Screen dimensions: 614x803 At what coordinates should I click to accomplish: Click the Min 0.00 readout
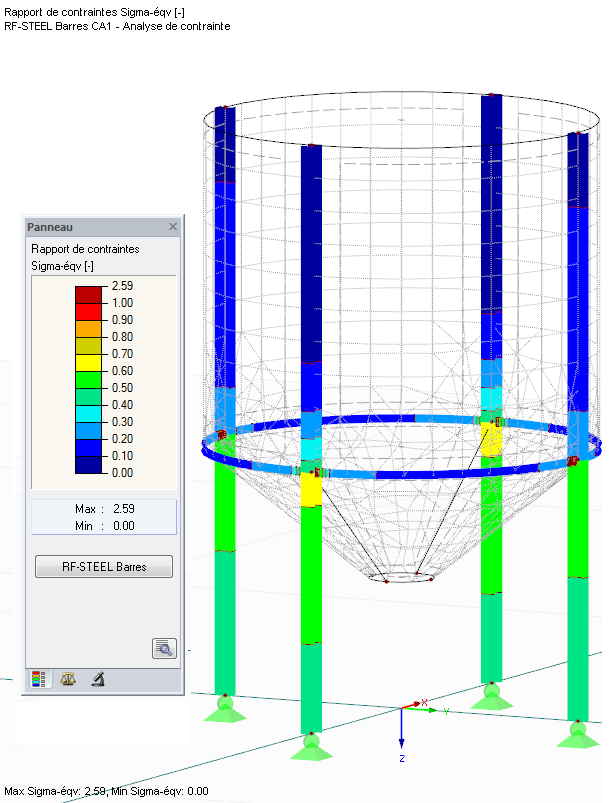[x=104, y=526]
